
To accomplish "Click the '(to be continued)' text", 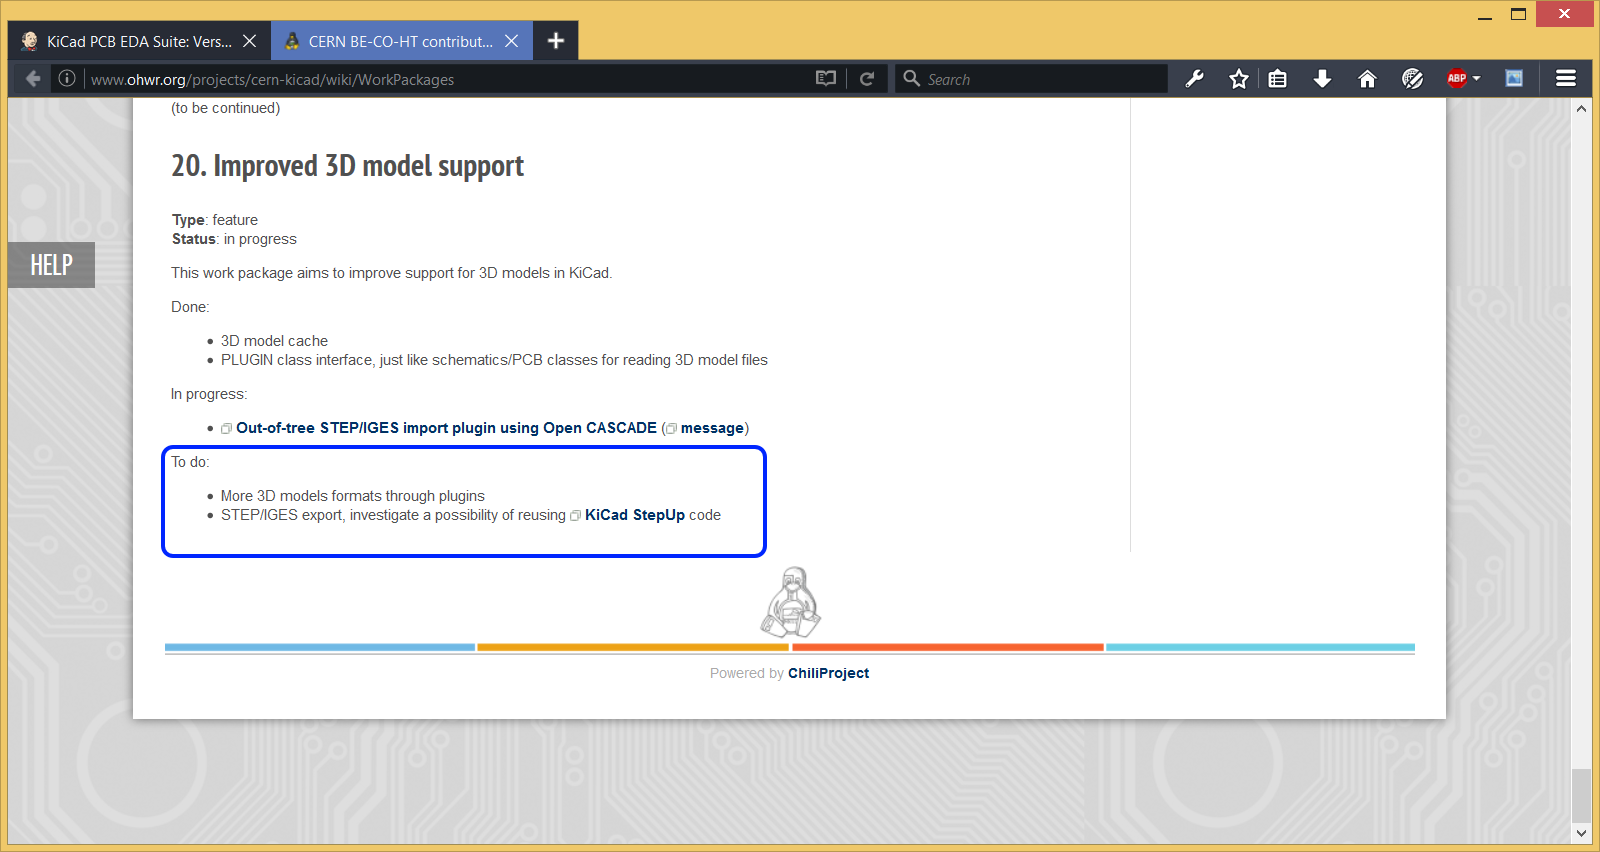I will click(x=226, y=108).
